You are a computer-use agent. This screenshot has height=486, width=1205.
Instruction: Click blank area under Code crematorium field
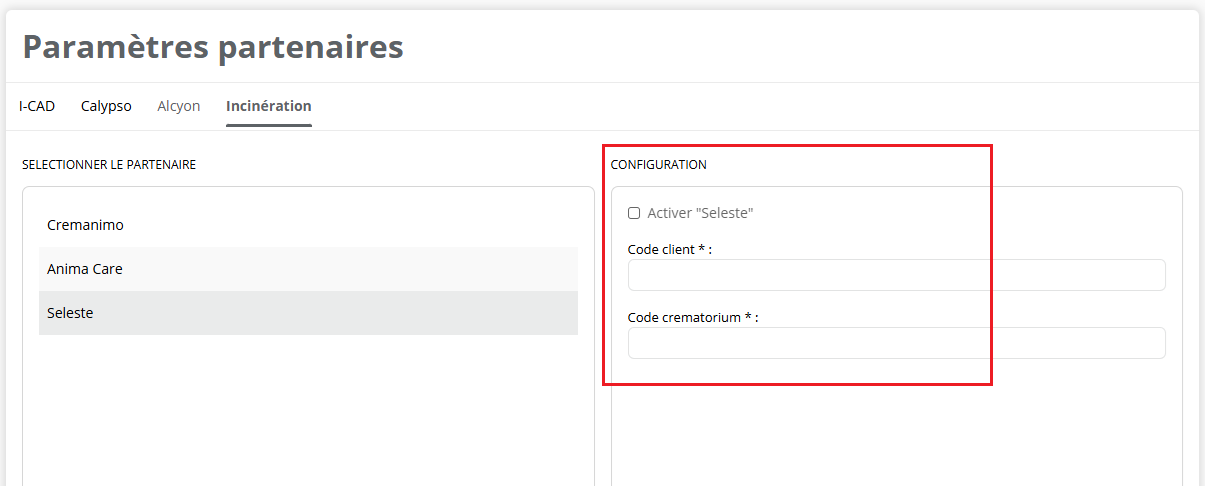(896, 420)
